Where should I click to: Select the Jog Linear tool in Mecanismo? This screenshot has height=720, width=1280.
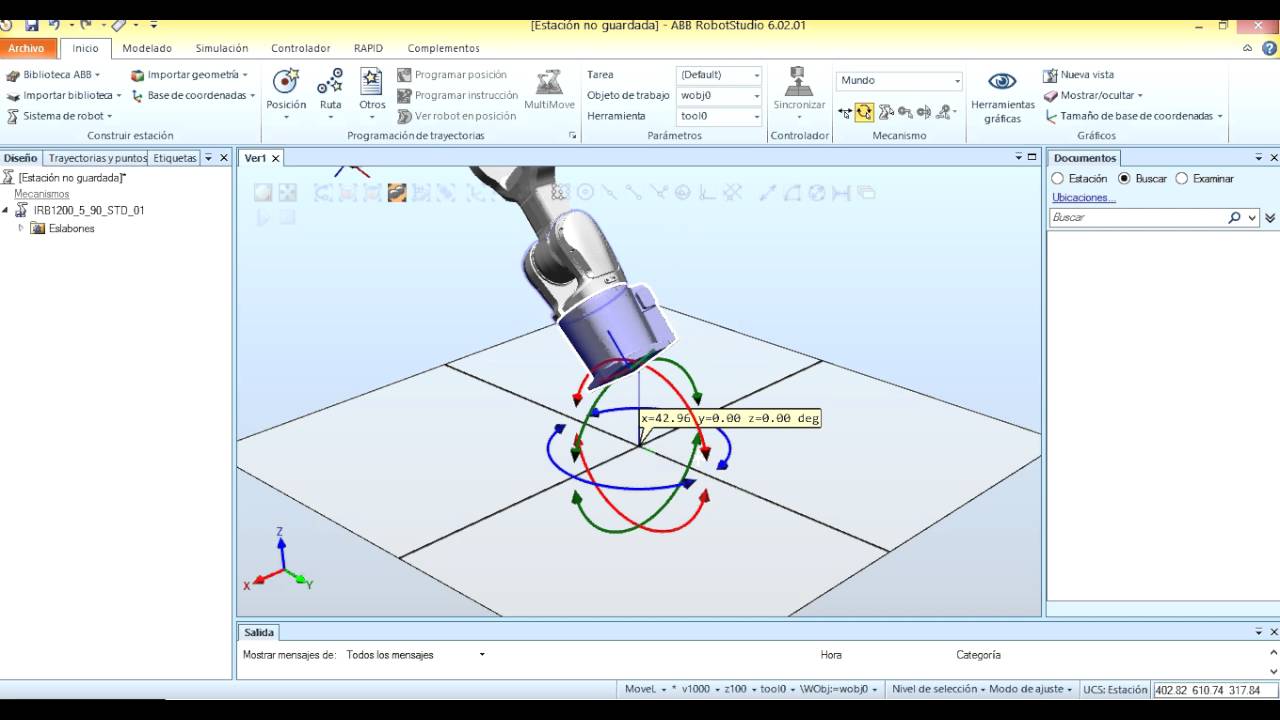pos(905,112)
